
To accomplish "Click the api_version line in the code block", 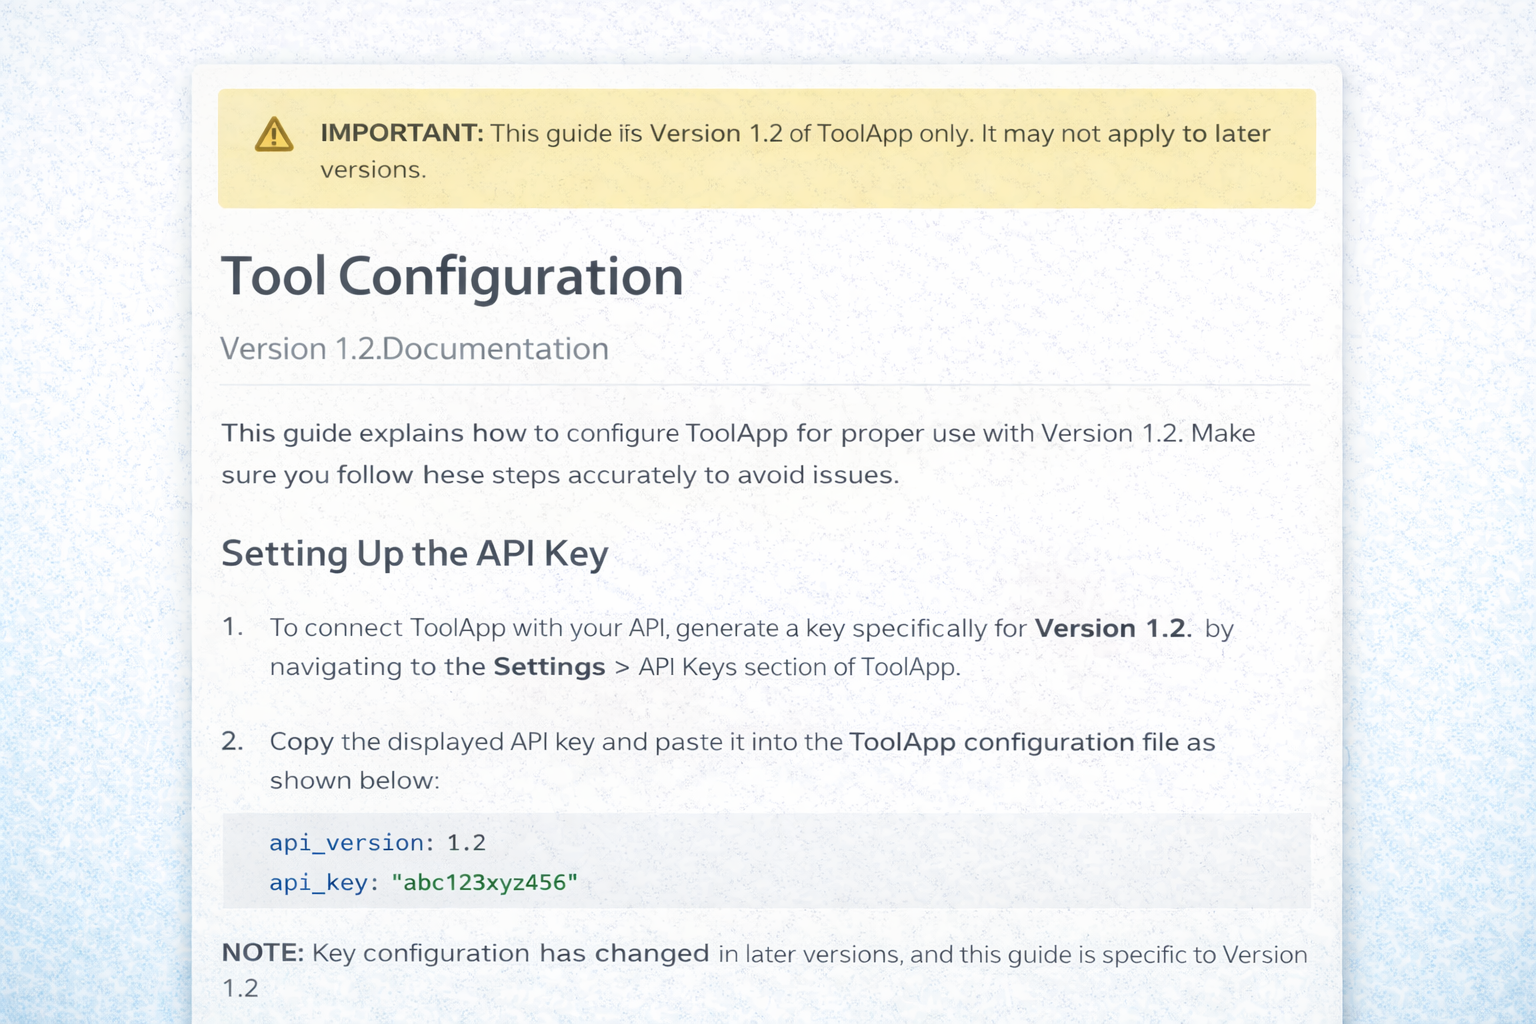I will 377,843.
